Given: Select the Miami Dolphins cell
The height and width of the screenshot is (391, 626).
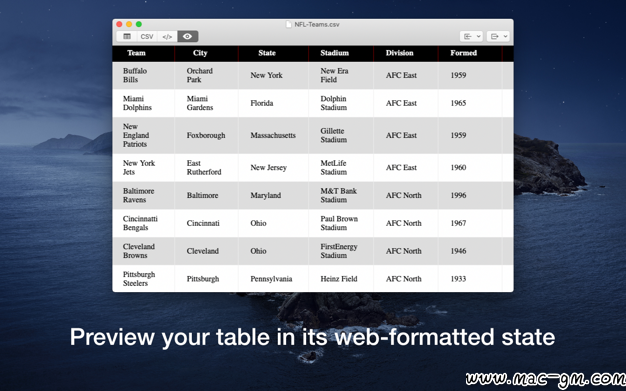Looking at the screenshot, I should pyautogui.click(x=143, y=103).
